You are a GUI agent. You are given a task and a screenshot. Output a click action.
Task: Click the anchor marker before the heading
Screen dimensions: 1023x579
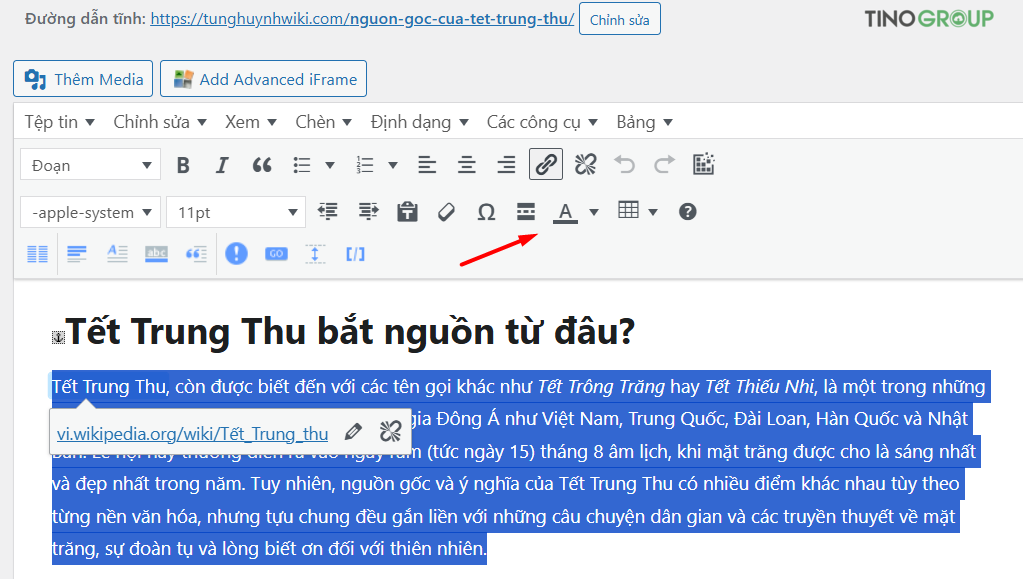tap(59, 337)
